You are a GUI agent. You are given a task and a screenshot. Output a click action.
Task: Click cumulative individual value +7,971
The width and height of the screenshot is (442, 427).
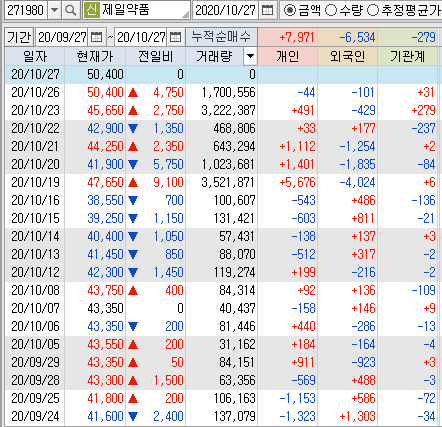tap(297, 37)
